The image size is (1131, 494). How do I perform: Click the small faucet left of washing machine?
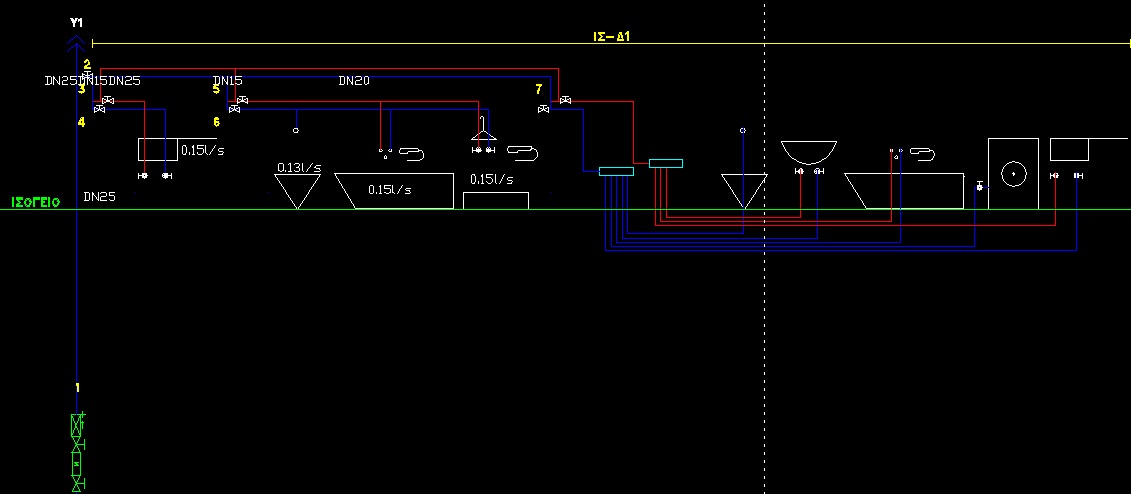pyautogui.click(x=979, y=186)
